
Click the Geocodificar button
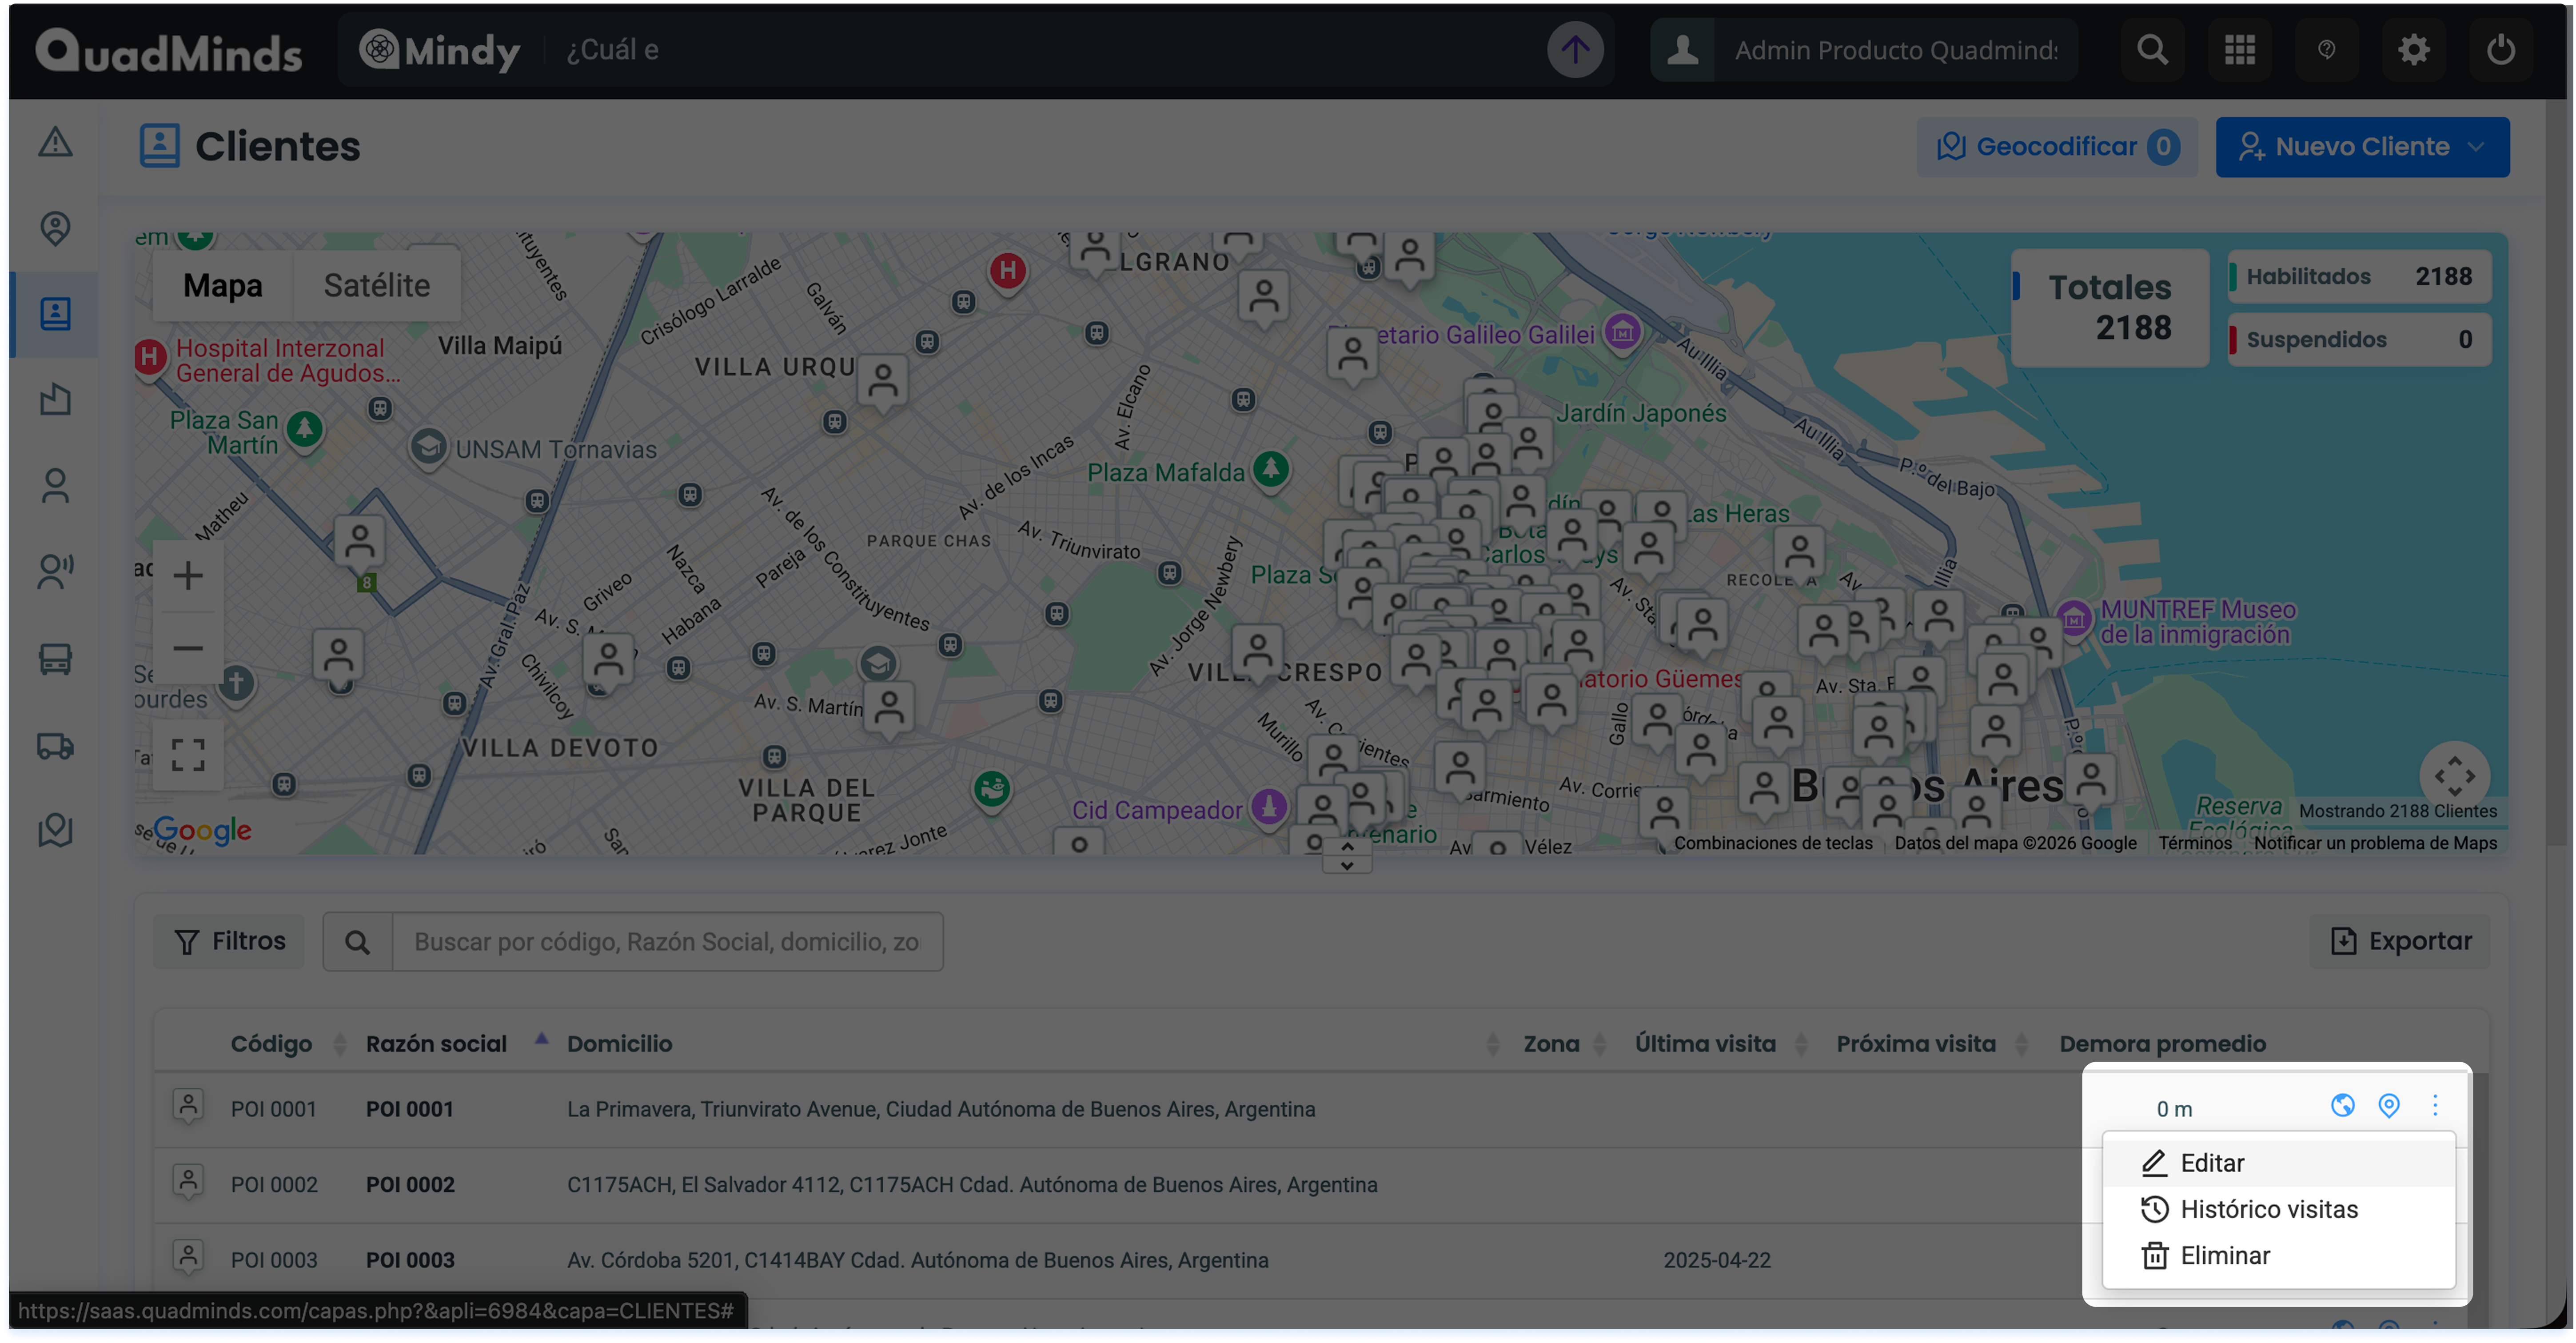[x=2056, y=147]
